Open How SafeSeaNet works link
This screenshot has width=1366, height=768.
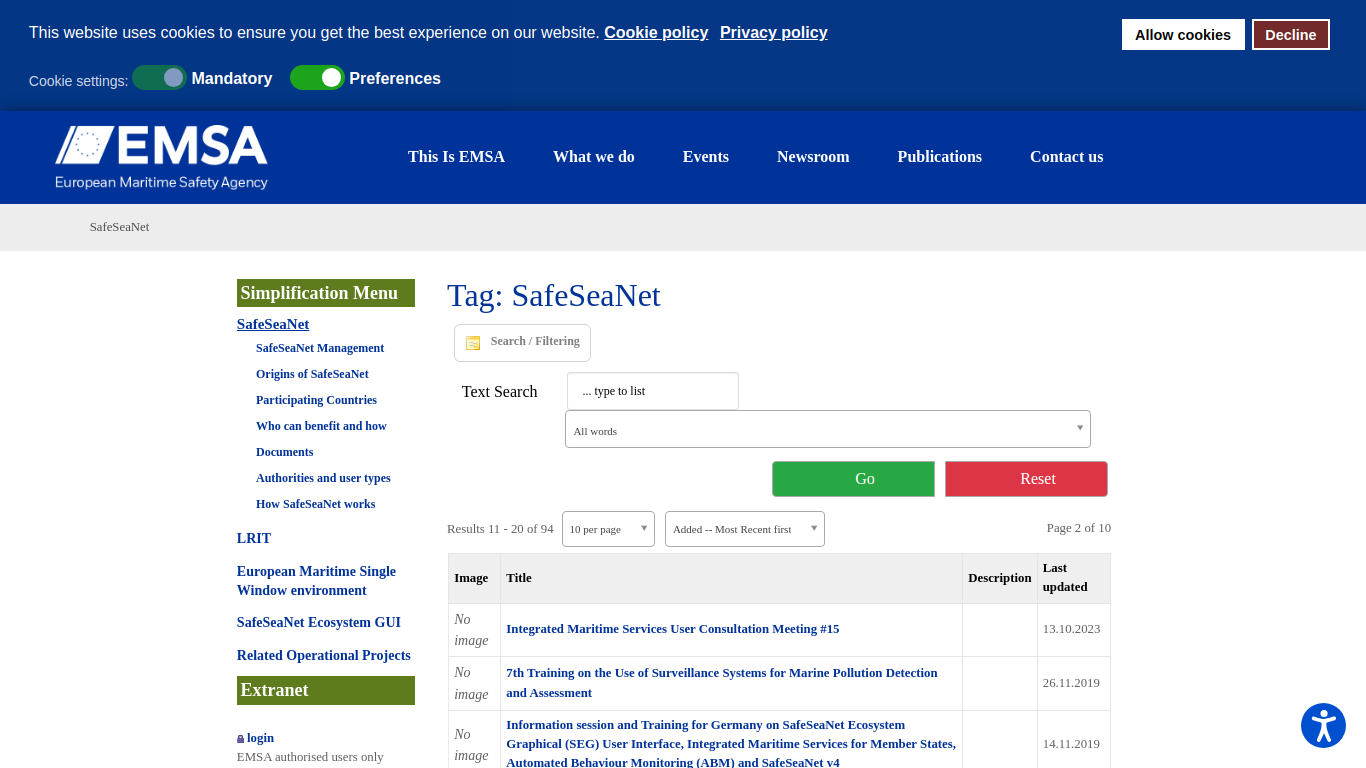(x=316, y=504)
